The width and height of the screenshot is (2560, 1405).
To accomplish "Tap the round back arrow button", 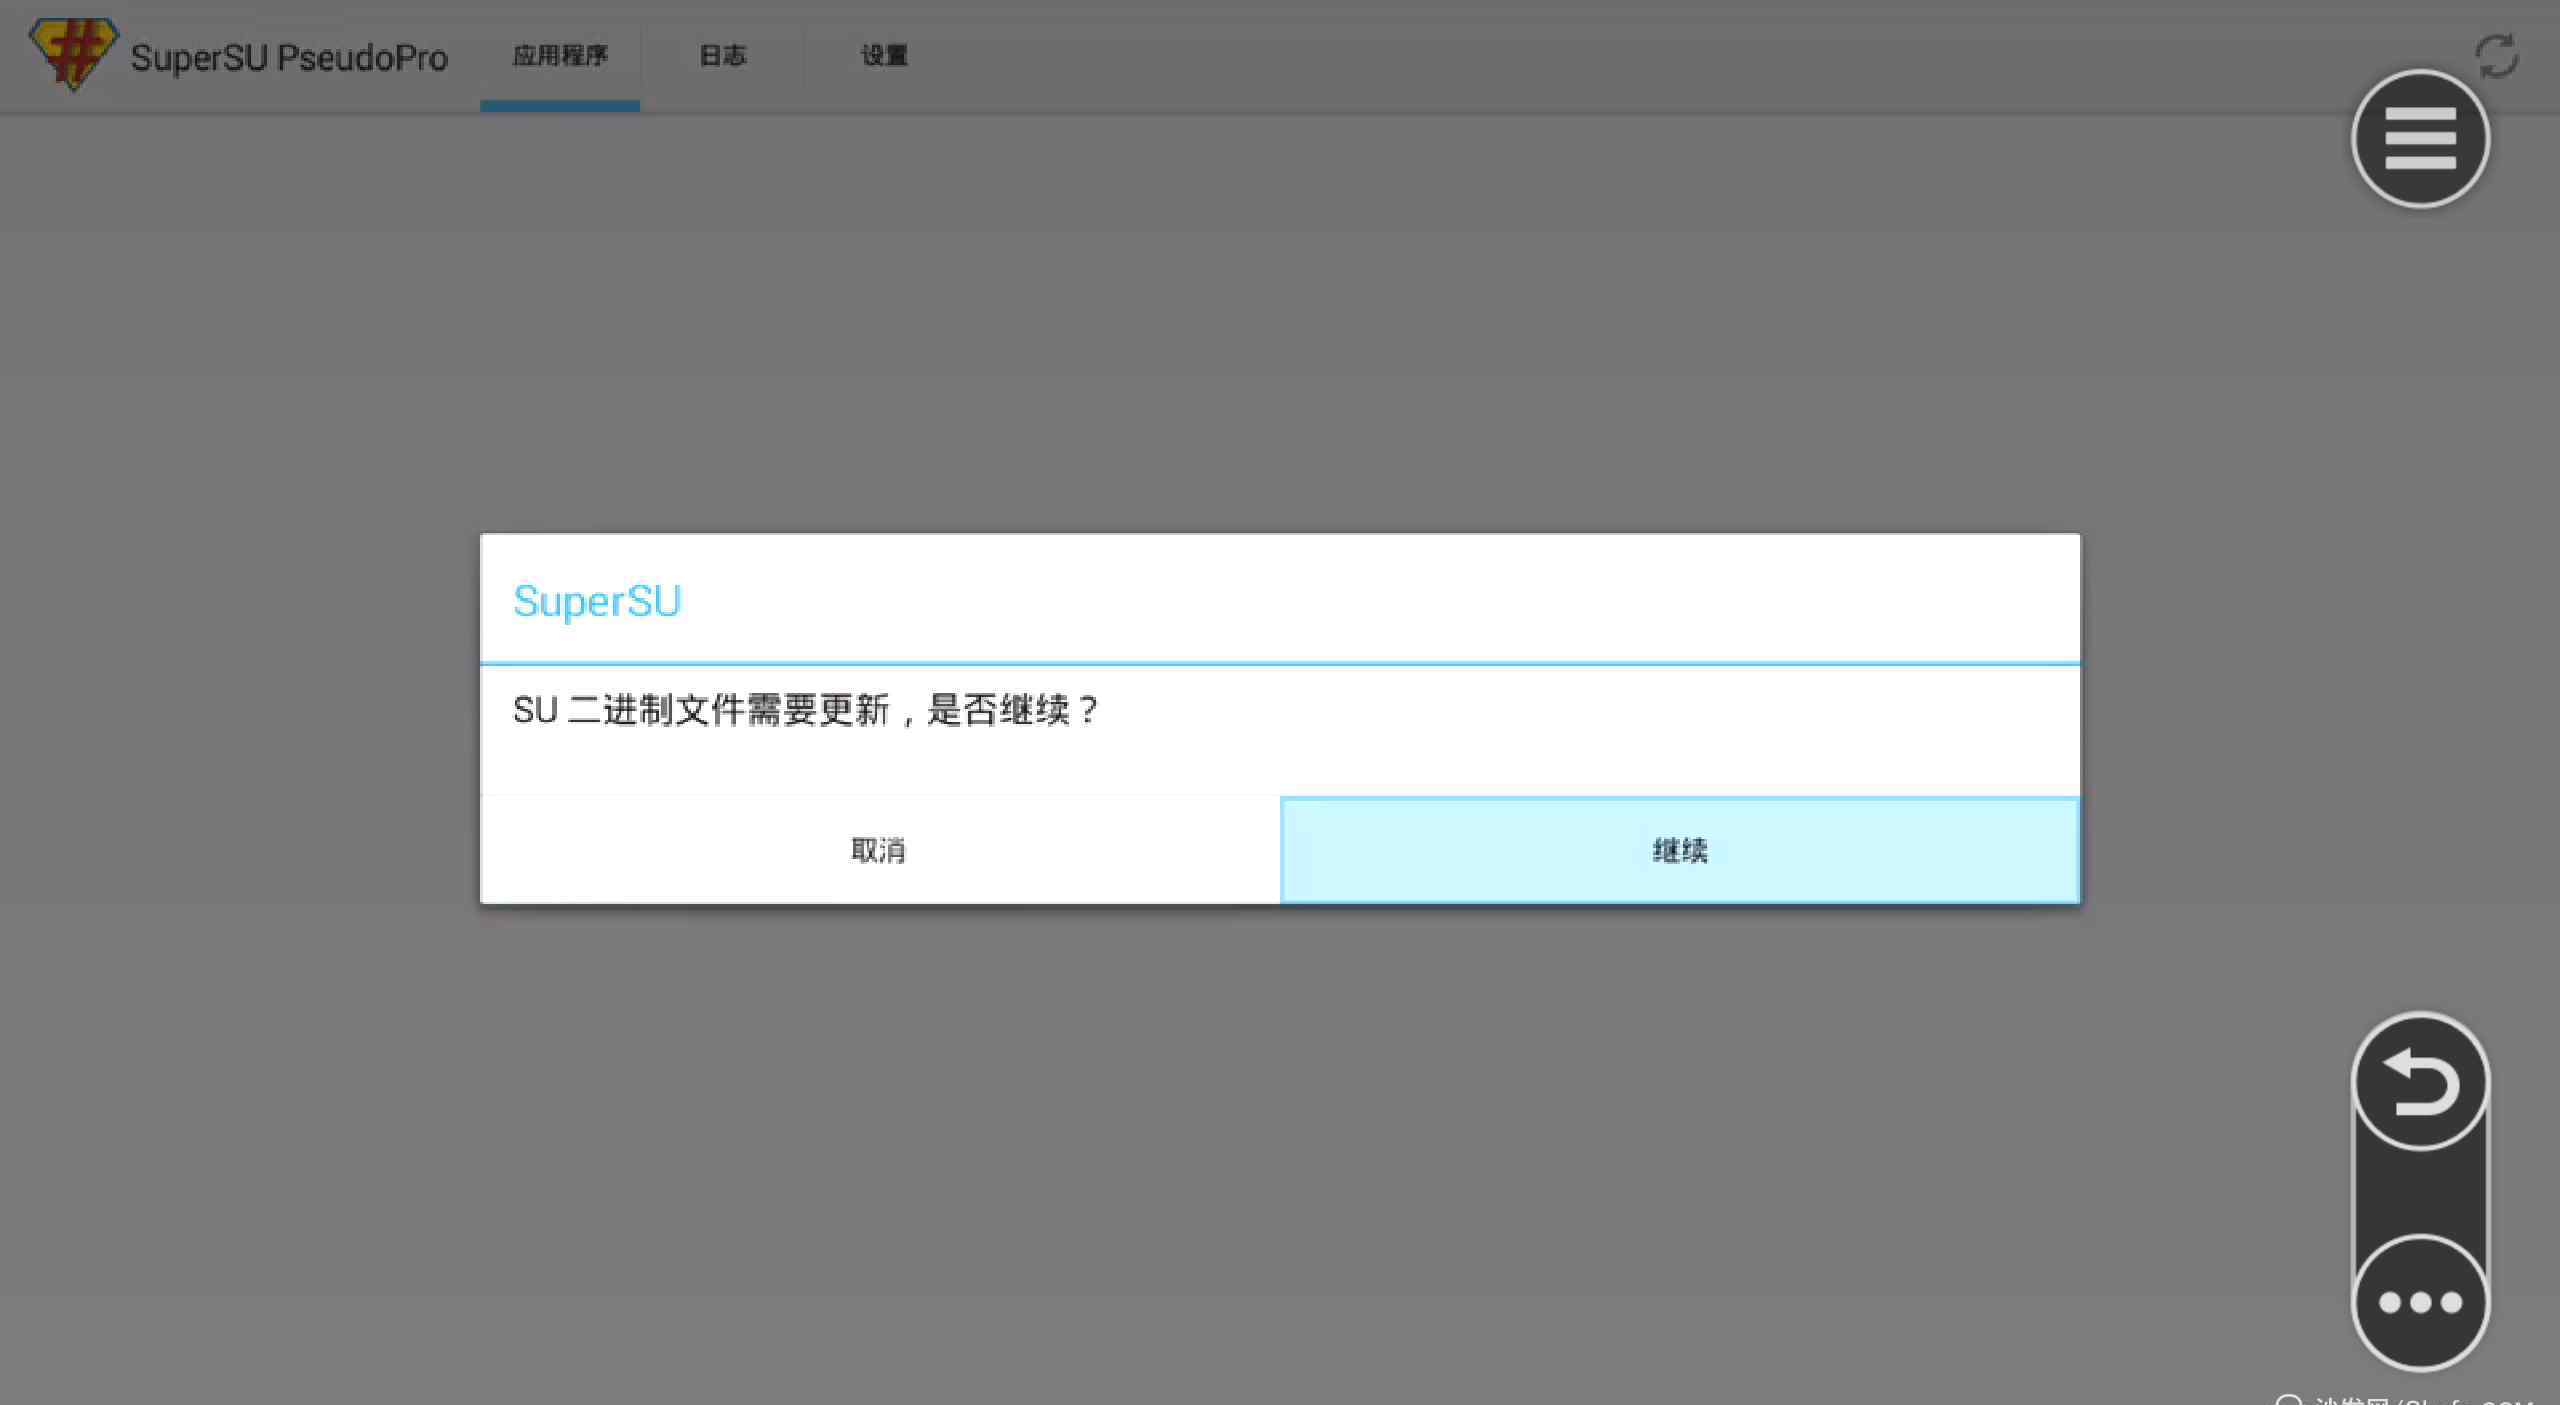I will (2420, 1082).
